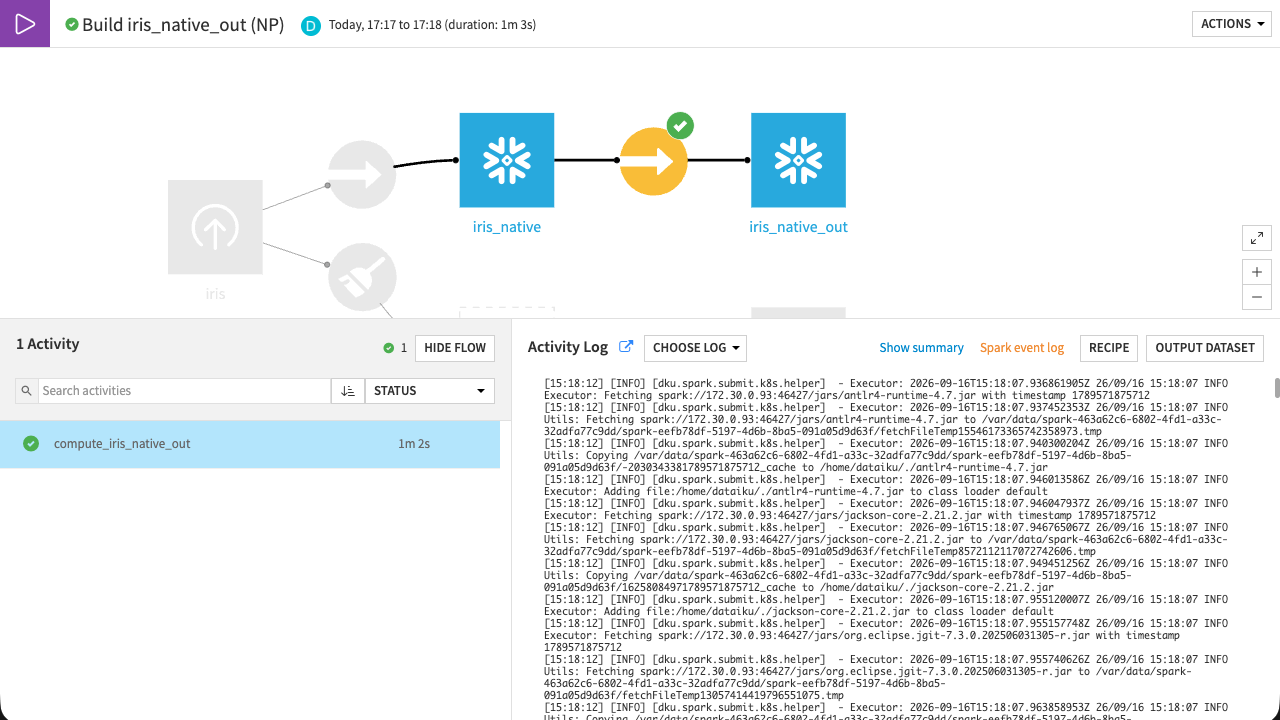Click the iris_native label
The image size is (1280, 720).
(x=507, y=227)
